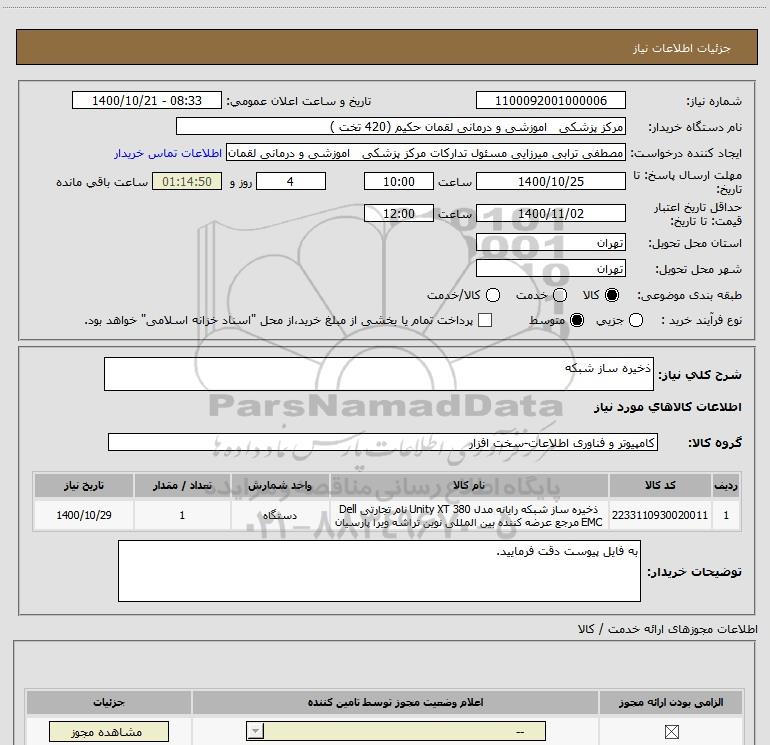Click the delivery province field تهران
Image resolution: width=770 pixels, height=745 pixels.
click(550, 243)
